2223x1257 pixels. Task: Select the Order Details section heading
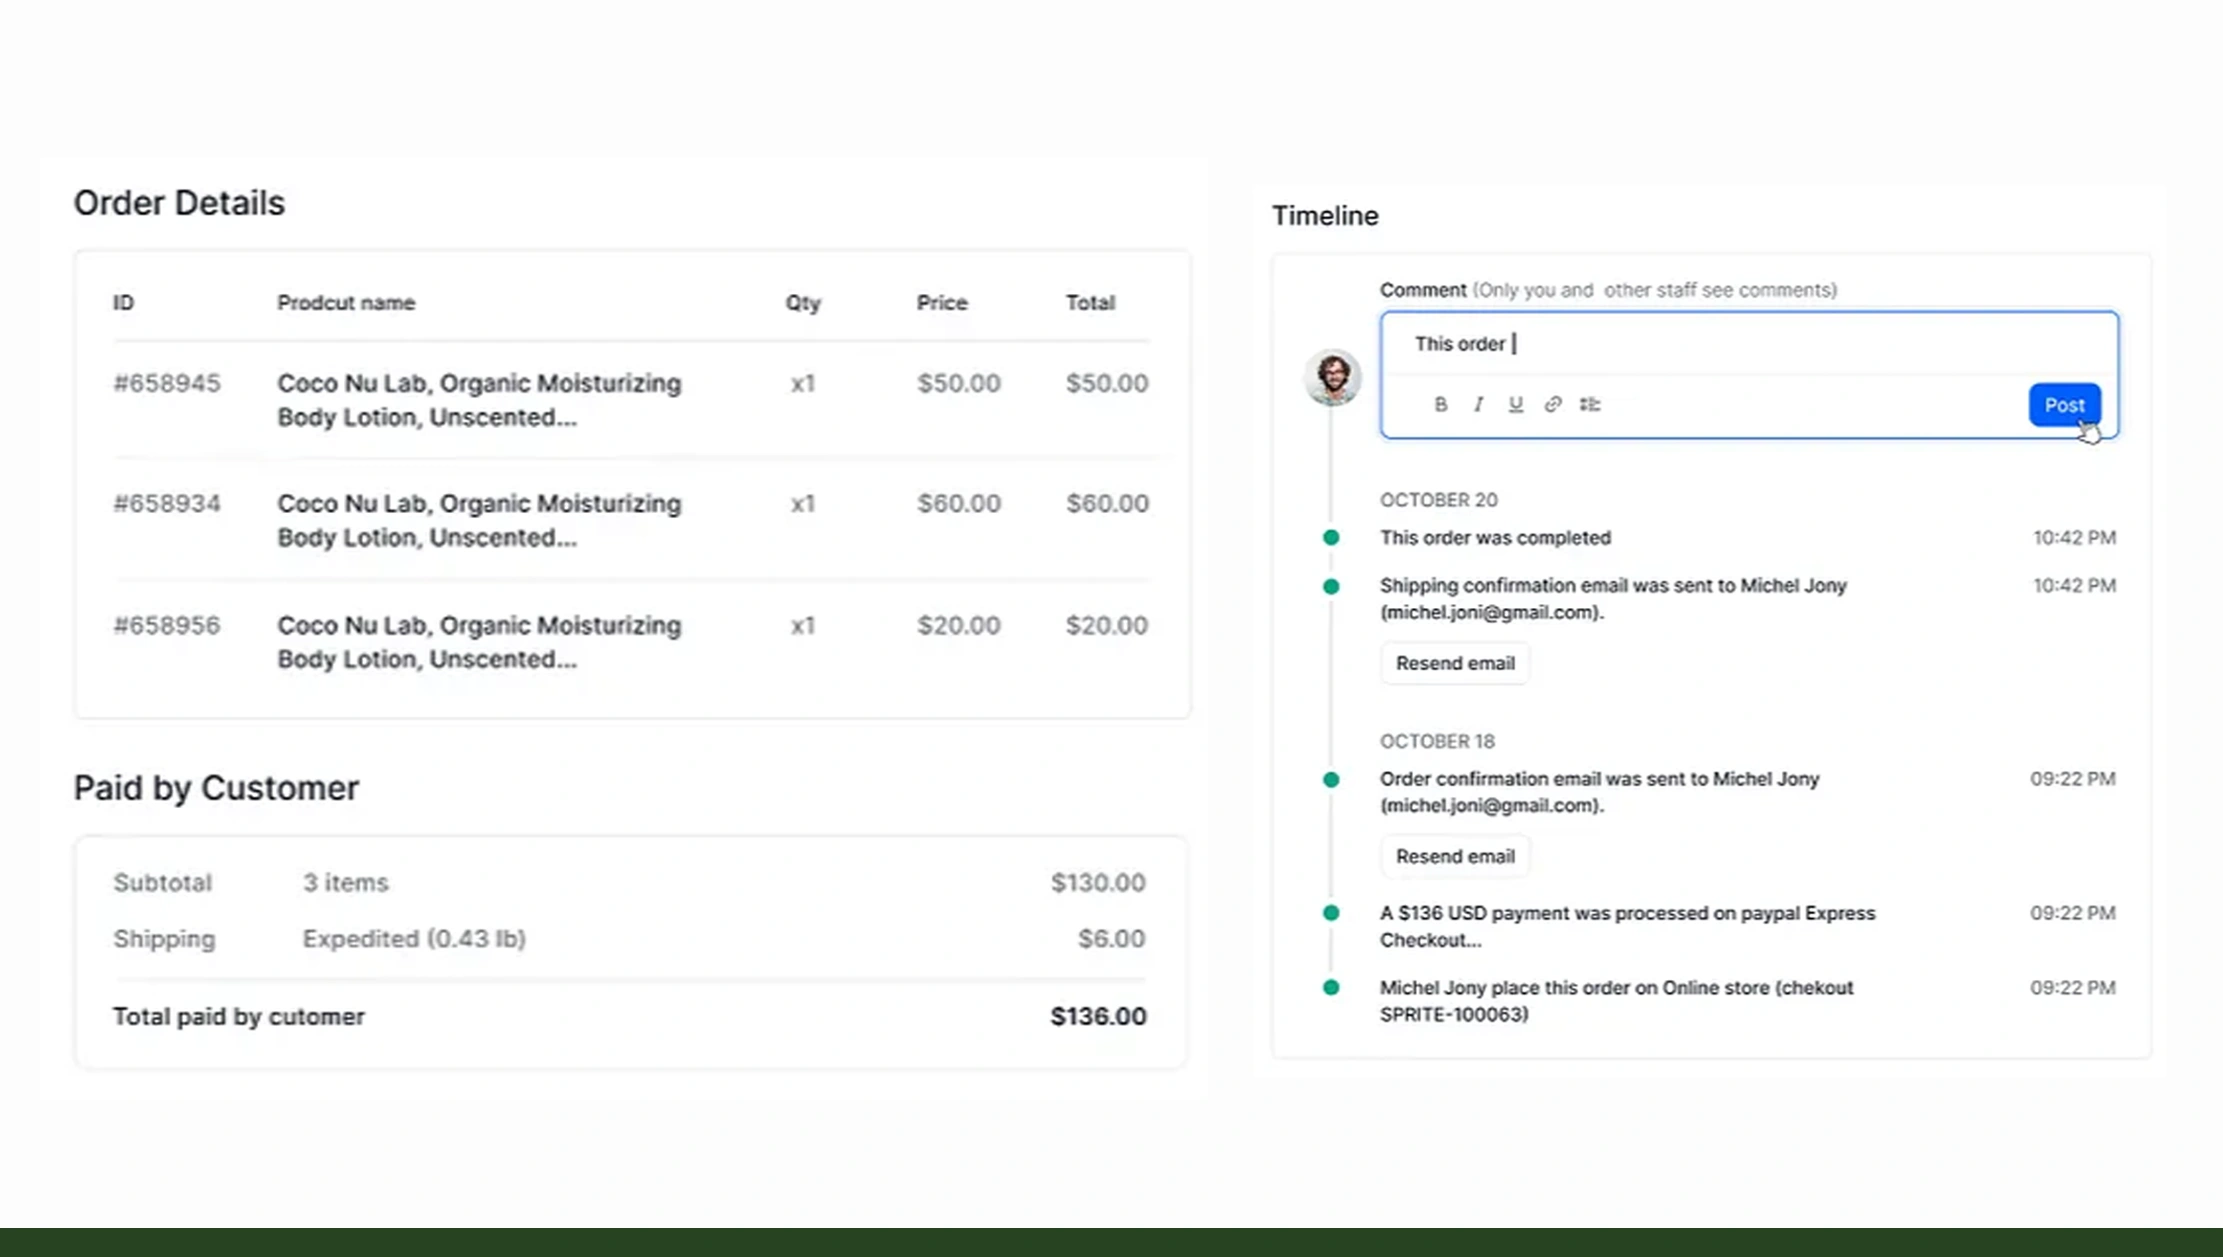pyautogui.click(x=179, y=203)
